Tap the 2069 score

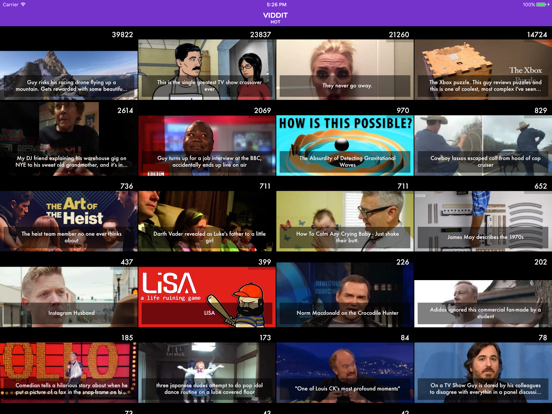coord(263,111)
